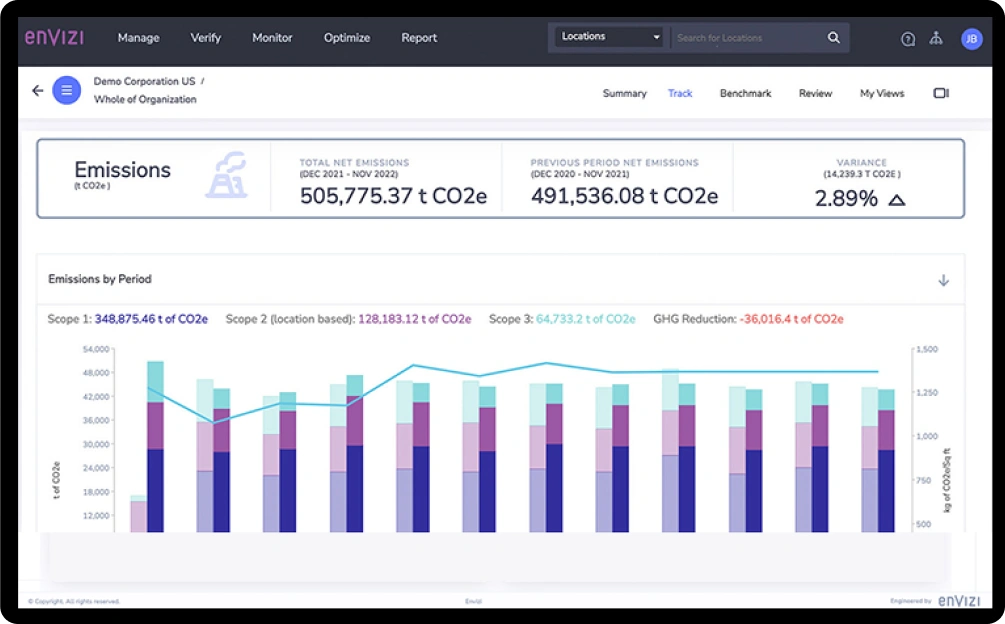The image size is (1005, 624).
Task: Collapse Emissions by Period with down arrow
Action: tap(943, 280)
